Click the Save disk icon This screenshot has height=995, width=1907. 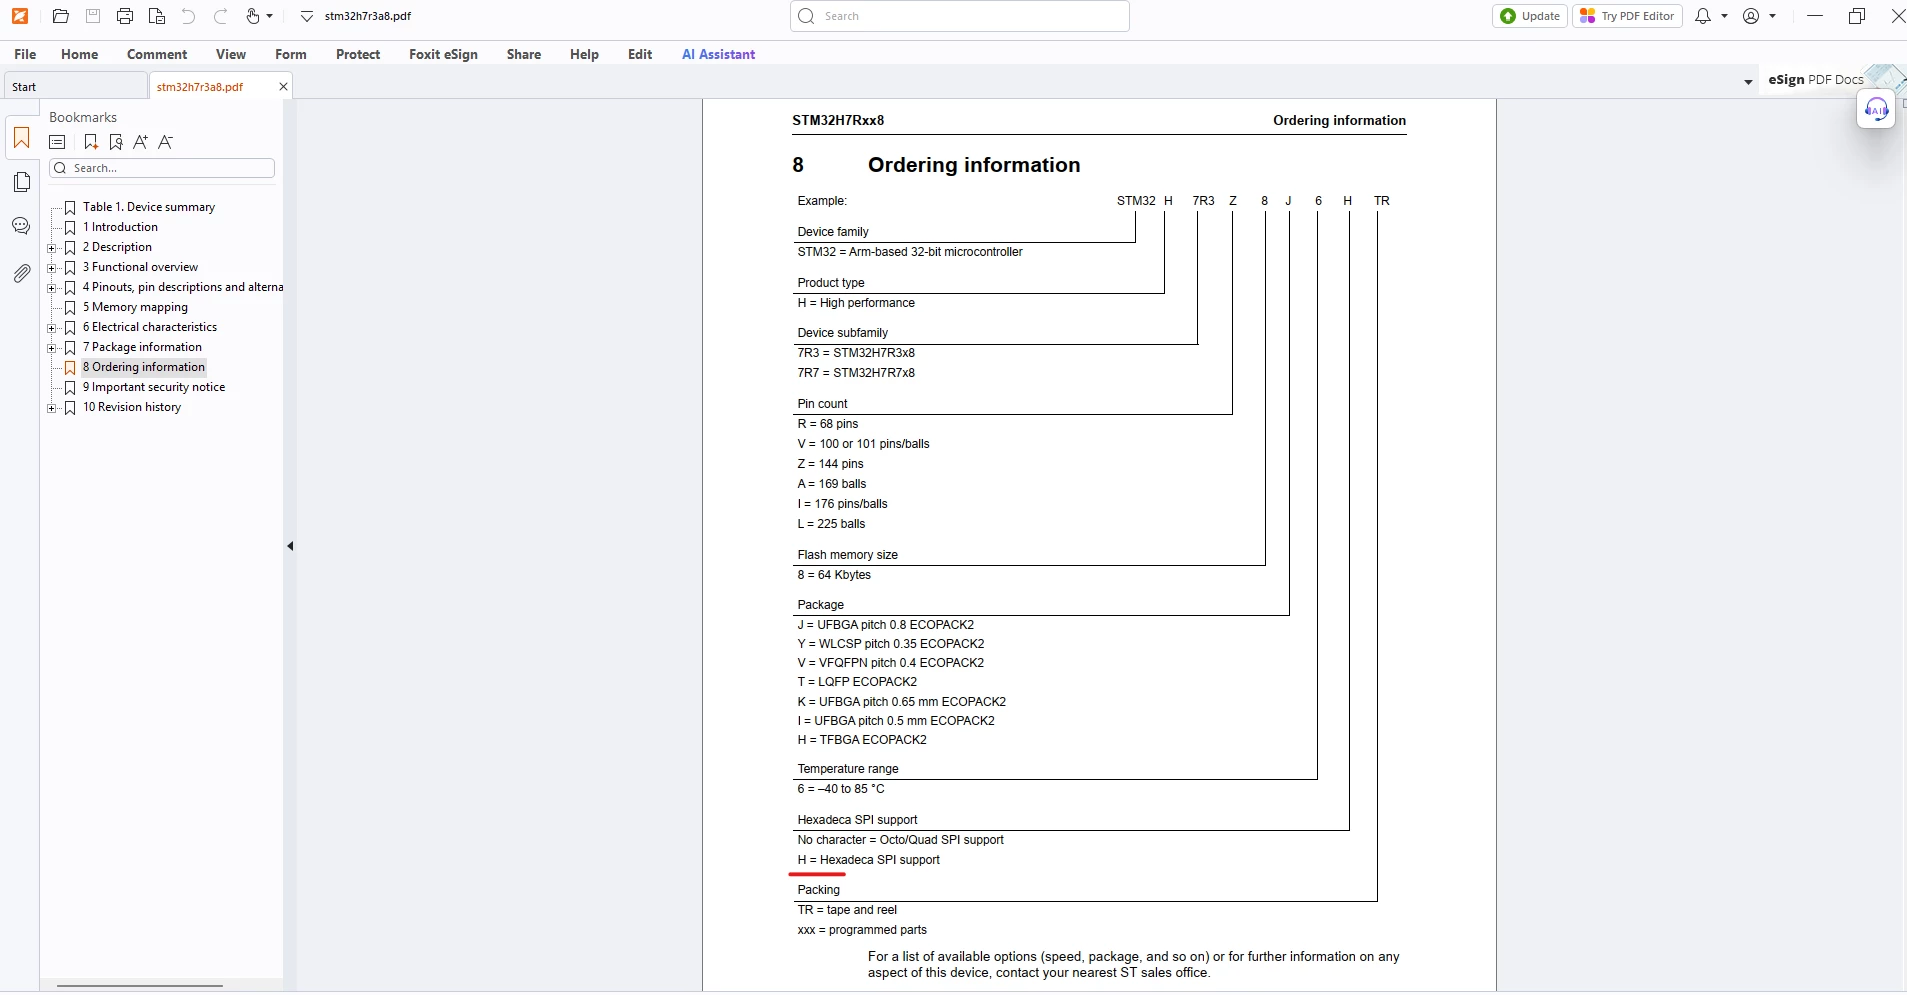(x=93, y=16)
